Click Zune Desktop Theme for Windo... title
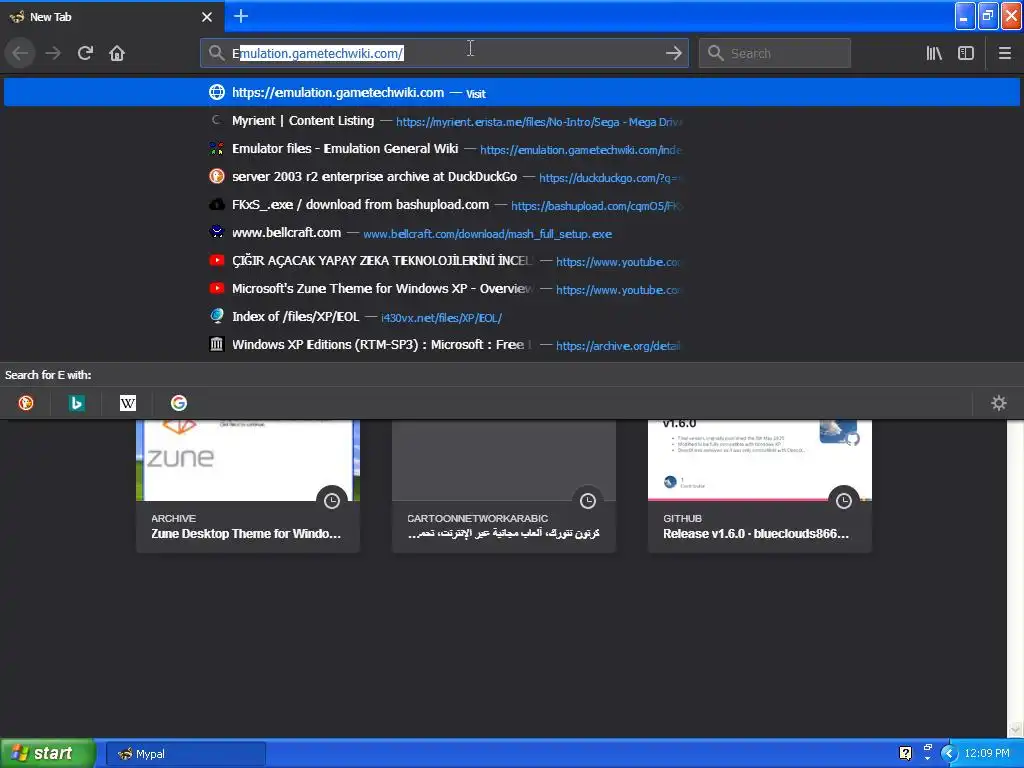The image size is (1024, 768). coord(246,534)
